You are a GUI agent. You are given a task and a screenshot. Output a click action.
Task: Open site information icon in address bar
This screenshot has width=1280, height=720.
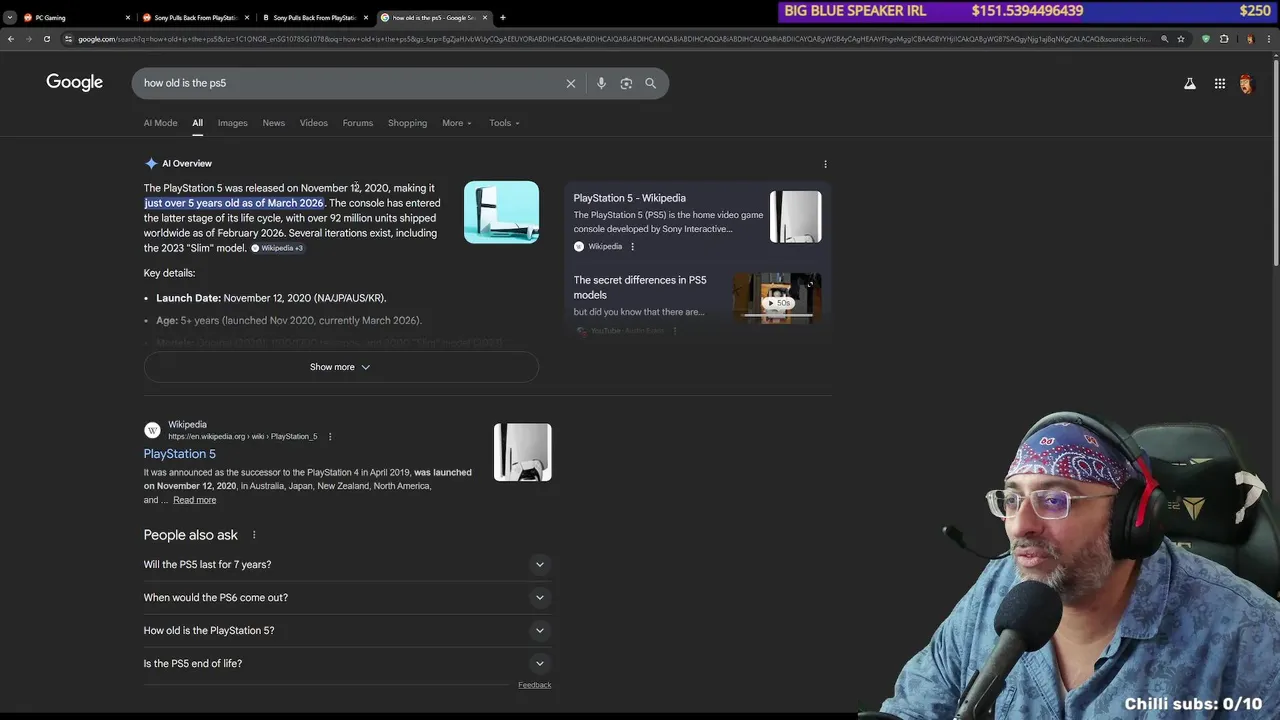pos(68,39)
